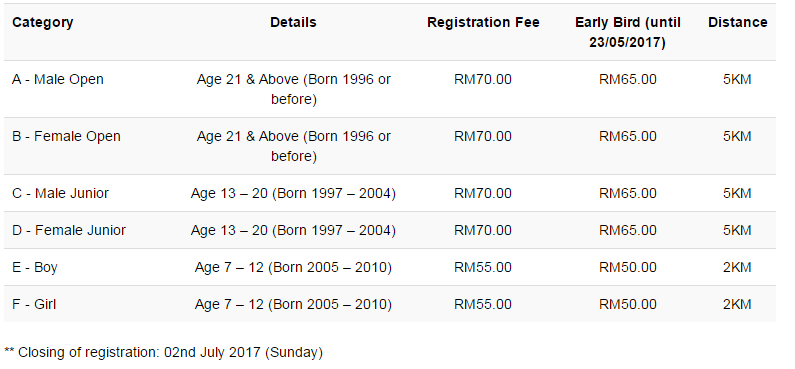Click the Category column header
Image resolution: width=795 pixels, height=369 pixels.
tap(43, 23)
